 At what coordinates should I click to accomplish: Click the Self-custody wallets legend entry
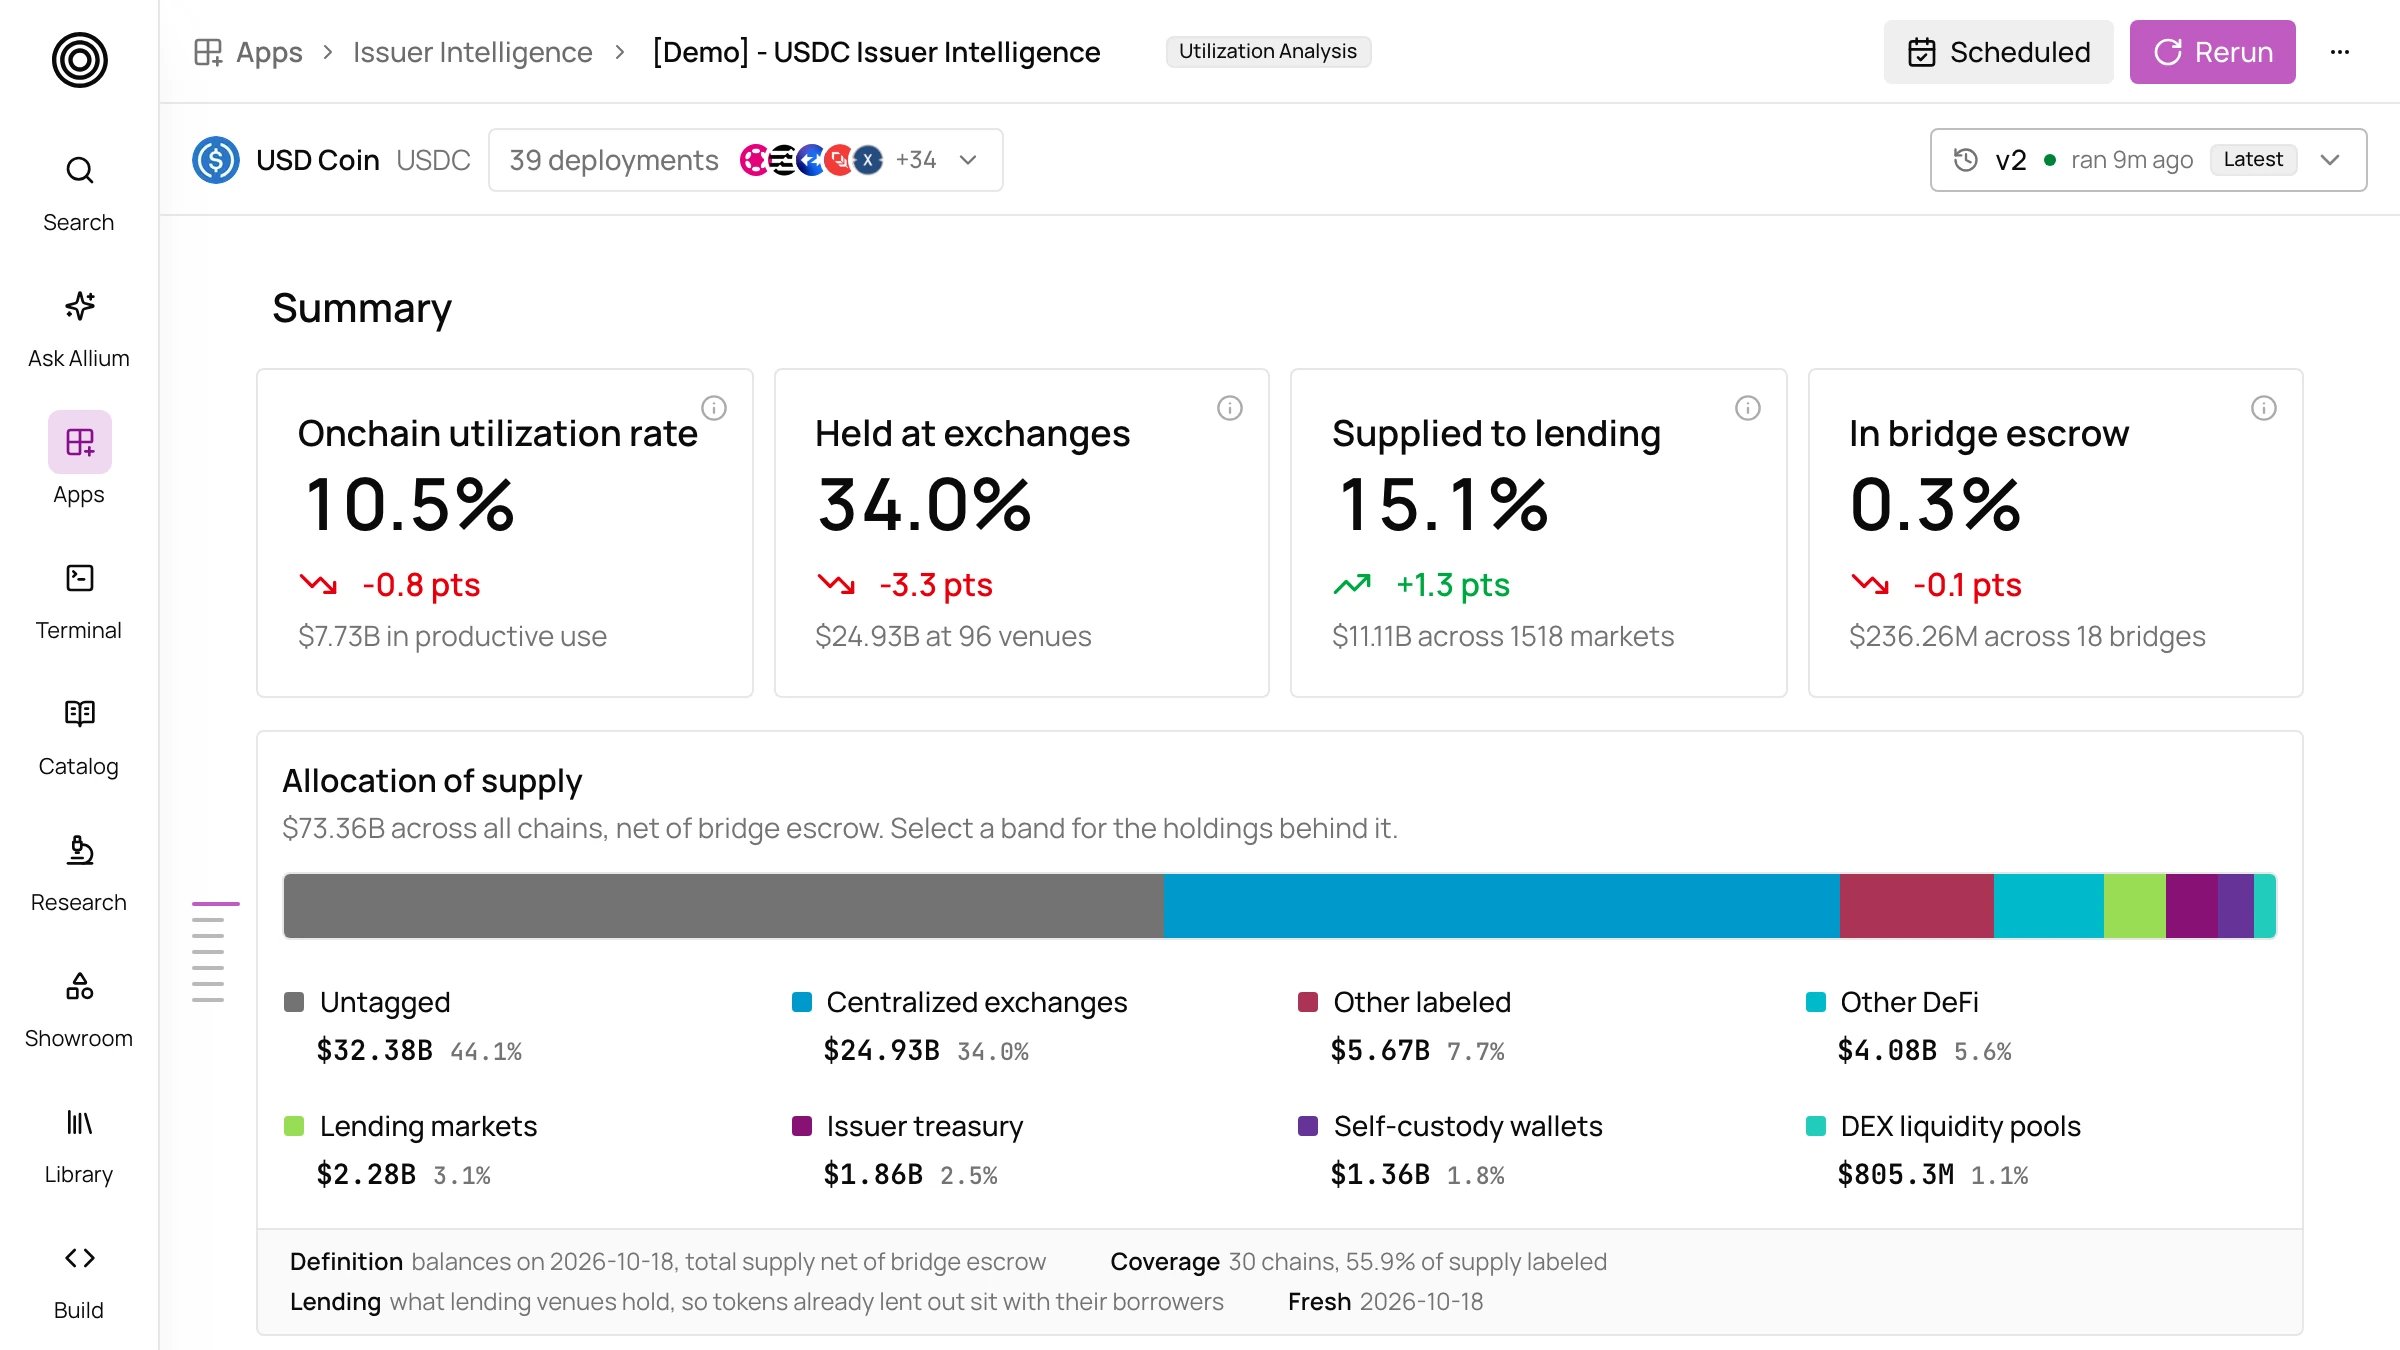click(1451, 1150)
